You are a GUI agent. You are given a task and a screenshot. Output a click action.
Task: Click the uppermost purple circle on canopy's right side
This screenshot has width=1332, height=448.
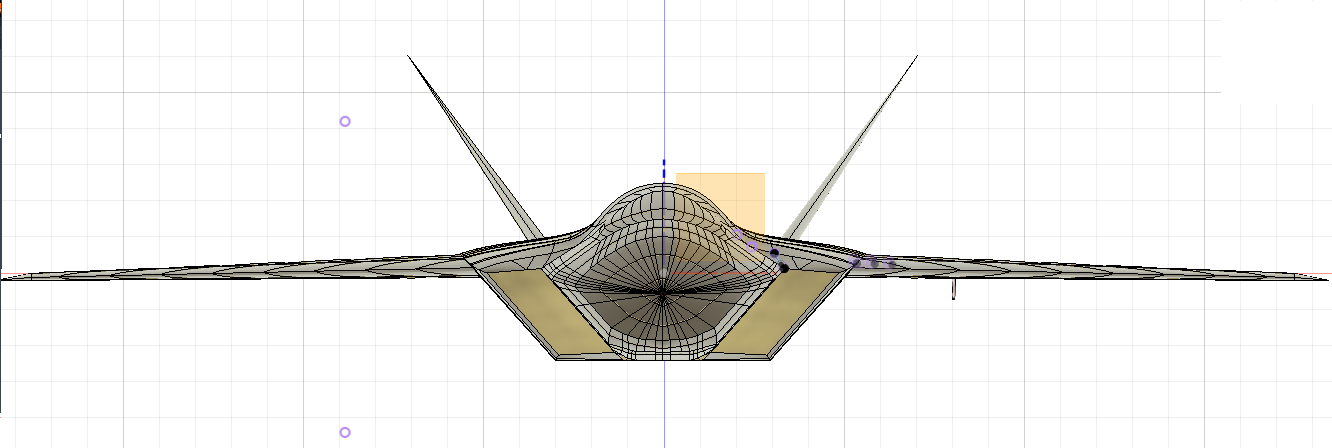738,234
